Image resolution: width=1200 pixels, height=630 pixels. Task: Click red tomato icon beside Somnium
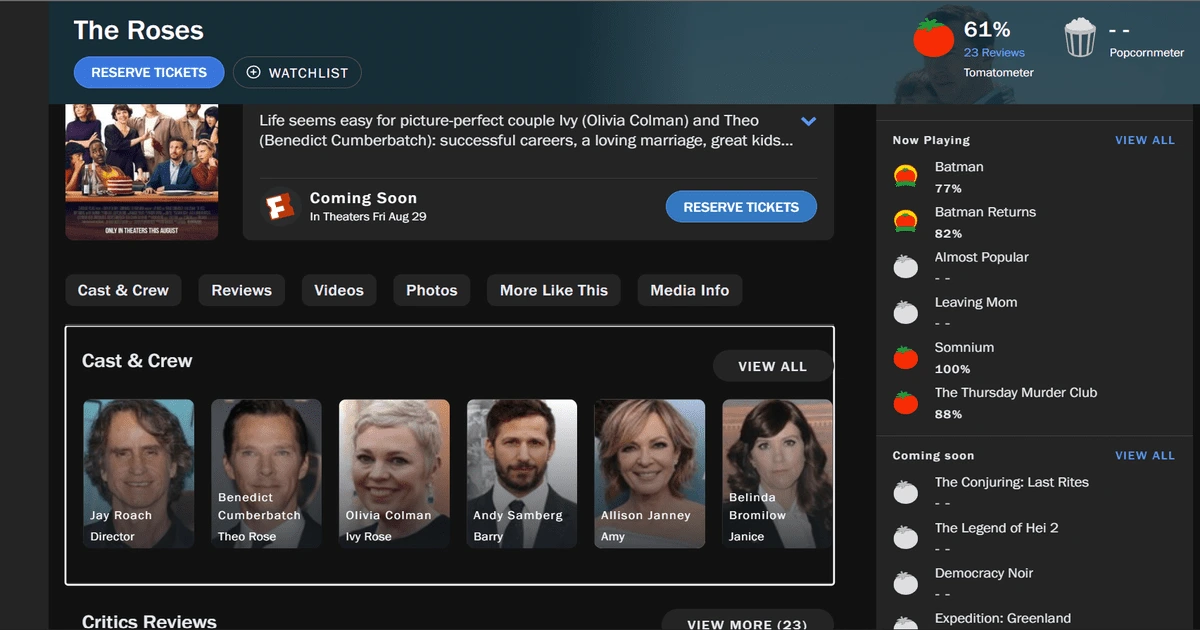tap(906, 357)
